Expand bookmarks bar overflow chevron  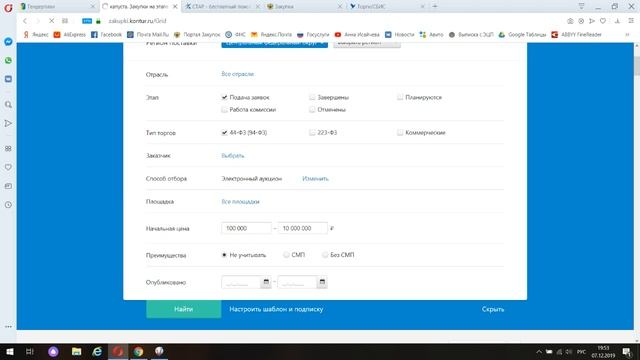coord(627,35)
